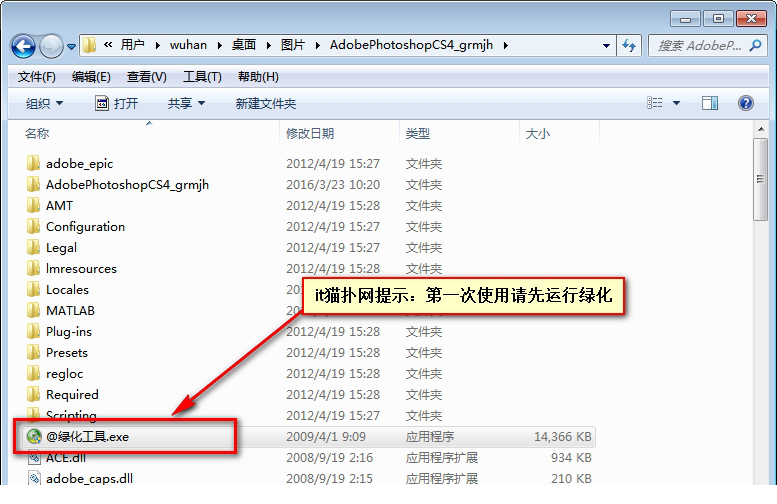The width and height of the screenshot is (777, 504).
Task: Select AdobePhotoshopCS4_grmjh folder icon in list
Action: [x=33, y=184]
